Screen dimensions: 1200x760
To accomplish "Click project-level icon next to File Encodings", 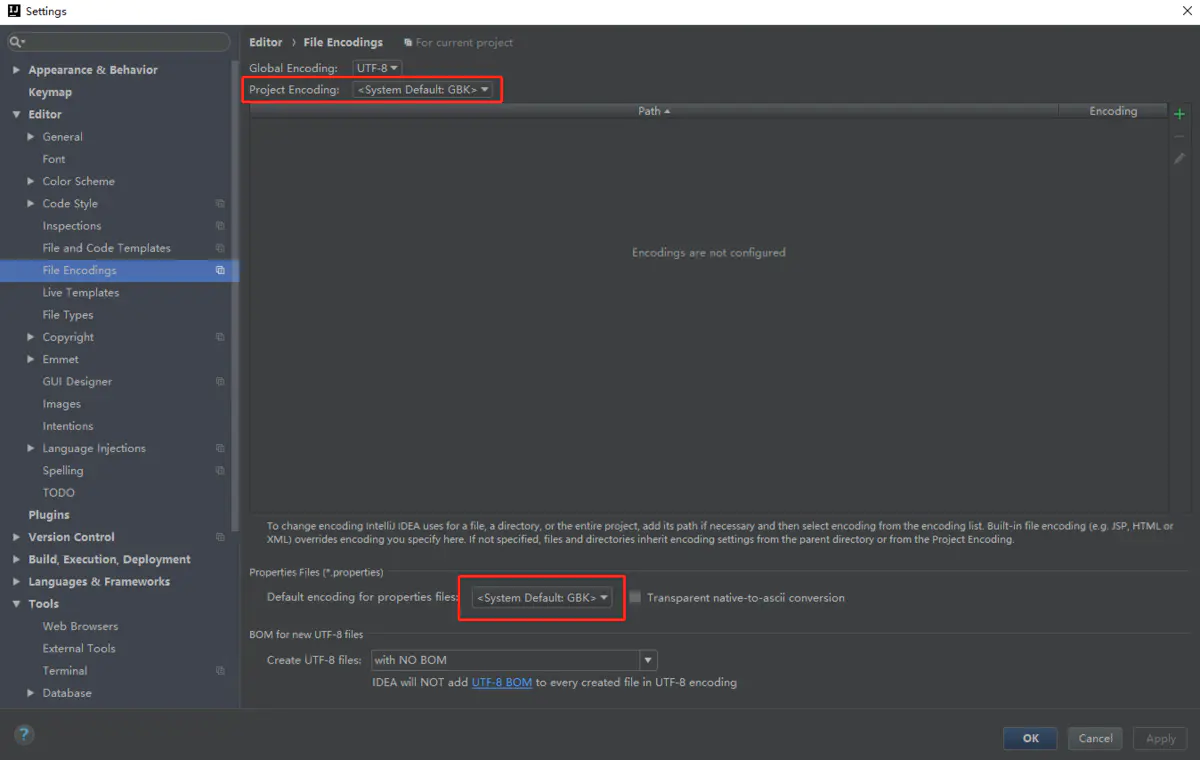I will (220, 270).
